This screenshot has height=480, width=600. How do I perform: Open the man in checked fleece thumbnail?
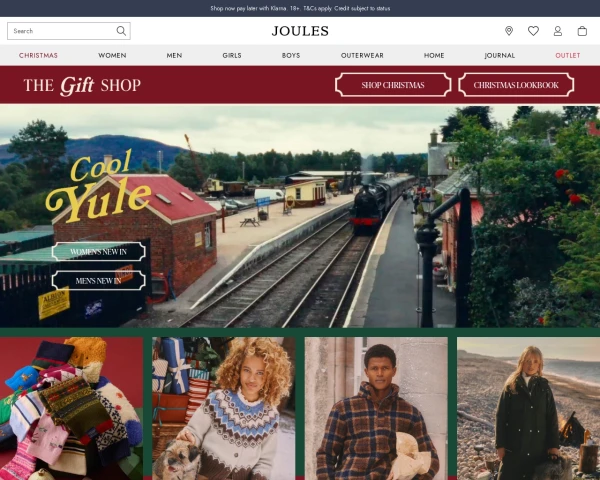click(376, 408)
